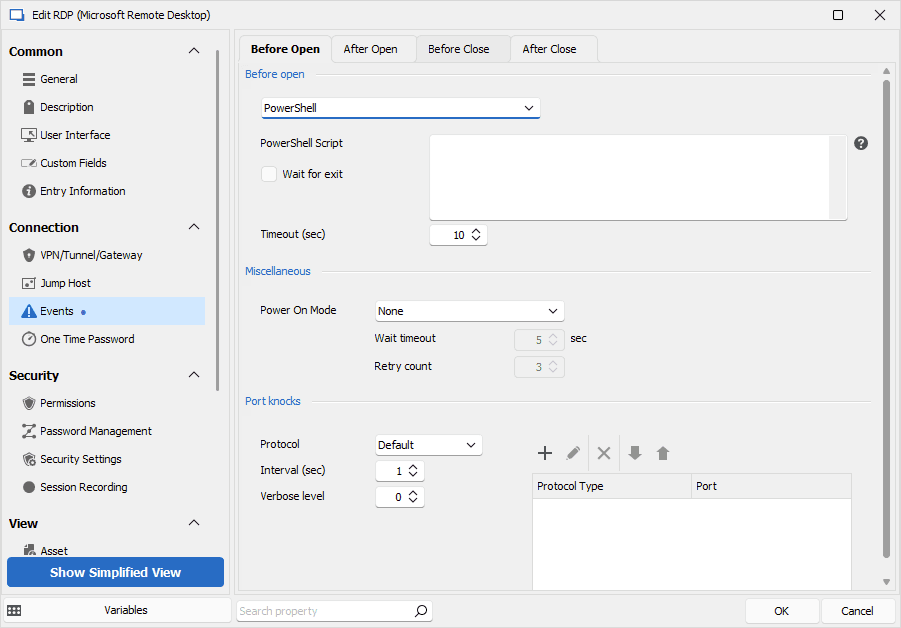
Task: Click the OK button
Action: 781,611
